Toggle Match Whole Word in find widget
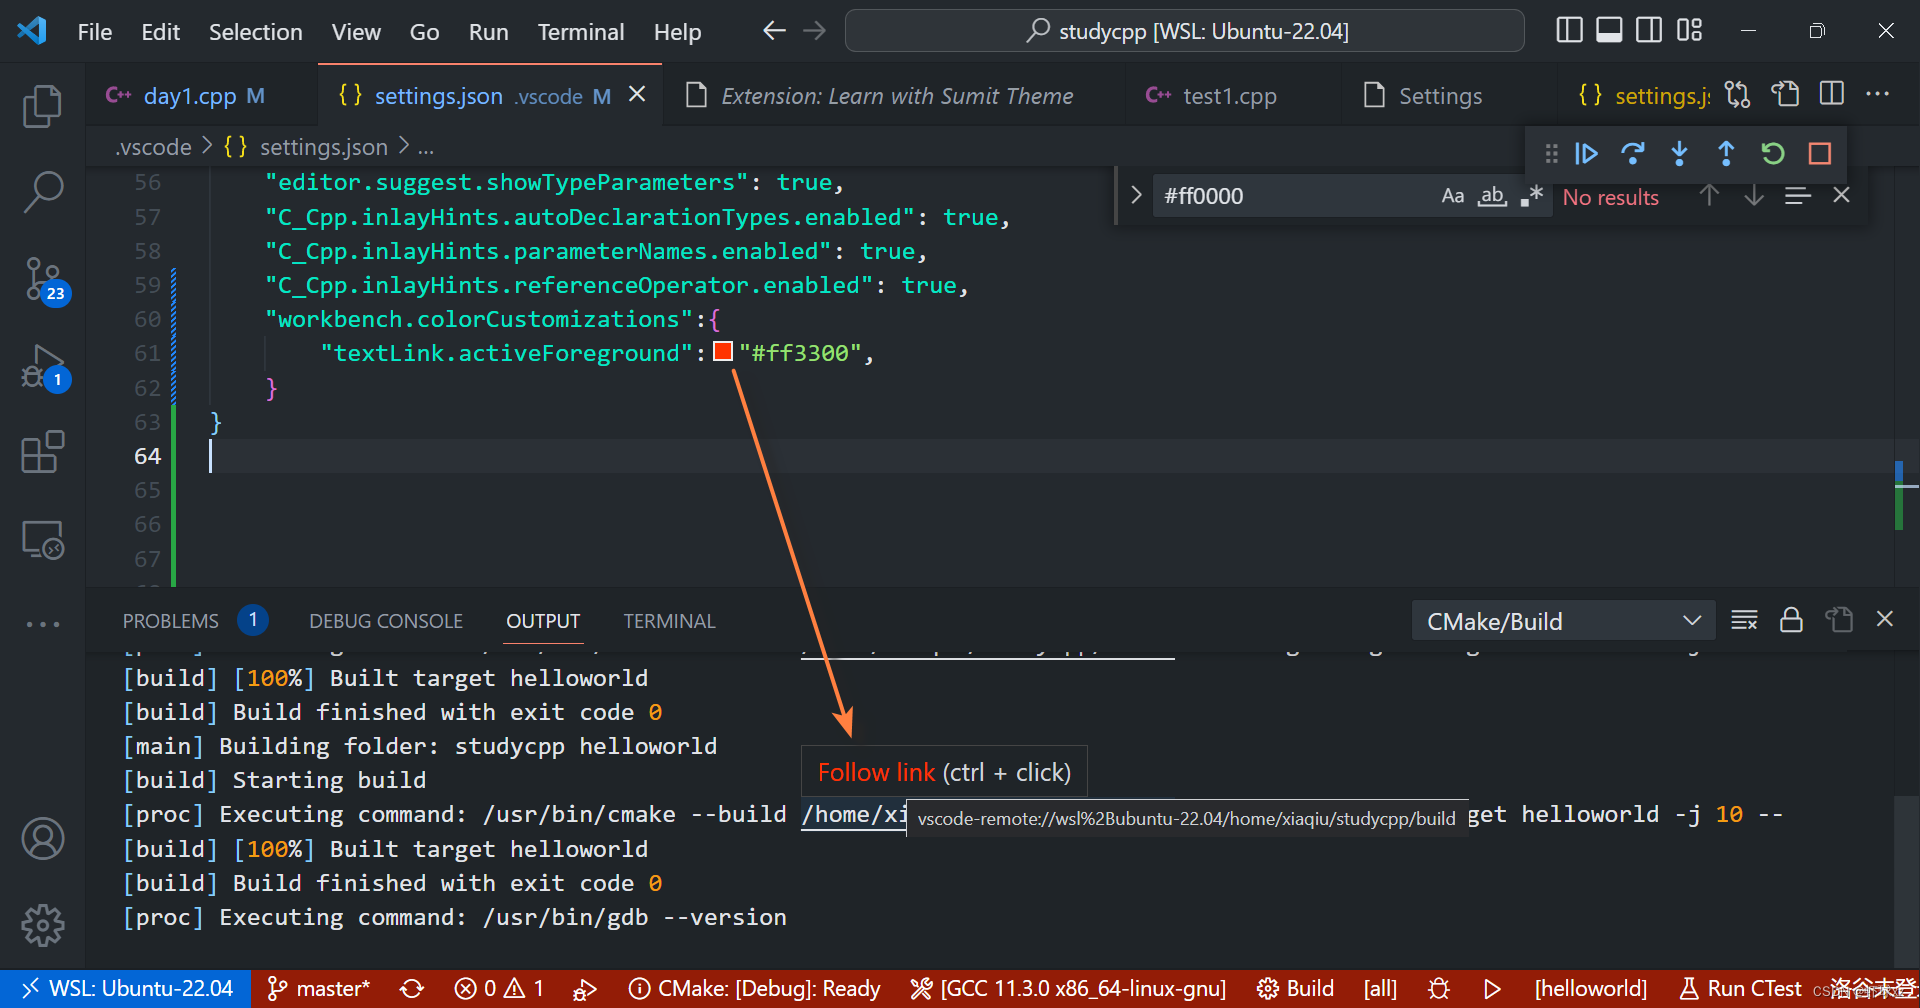The width and height of the screenshot is (1920, 1008). [1492, 196]
